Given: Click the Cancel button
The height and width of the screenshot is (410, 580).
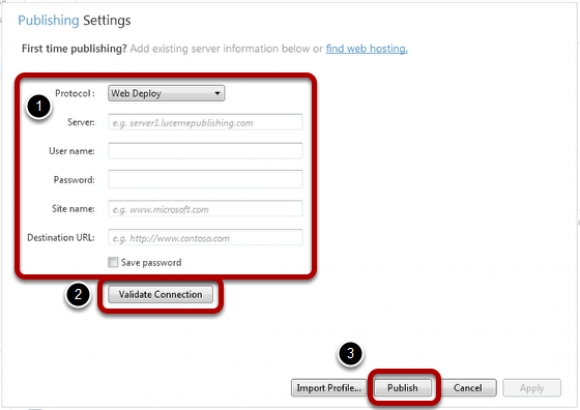Looking at the screenshot, I should click(468, 388).
